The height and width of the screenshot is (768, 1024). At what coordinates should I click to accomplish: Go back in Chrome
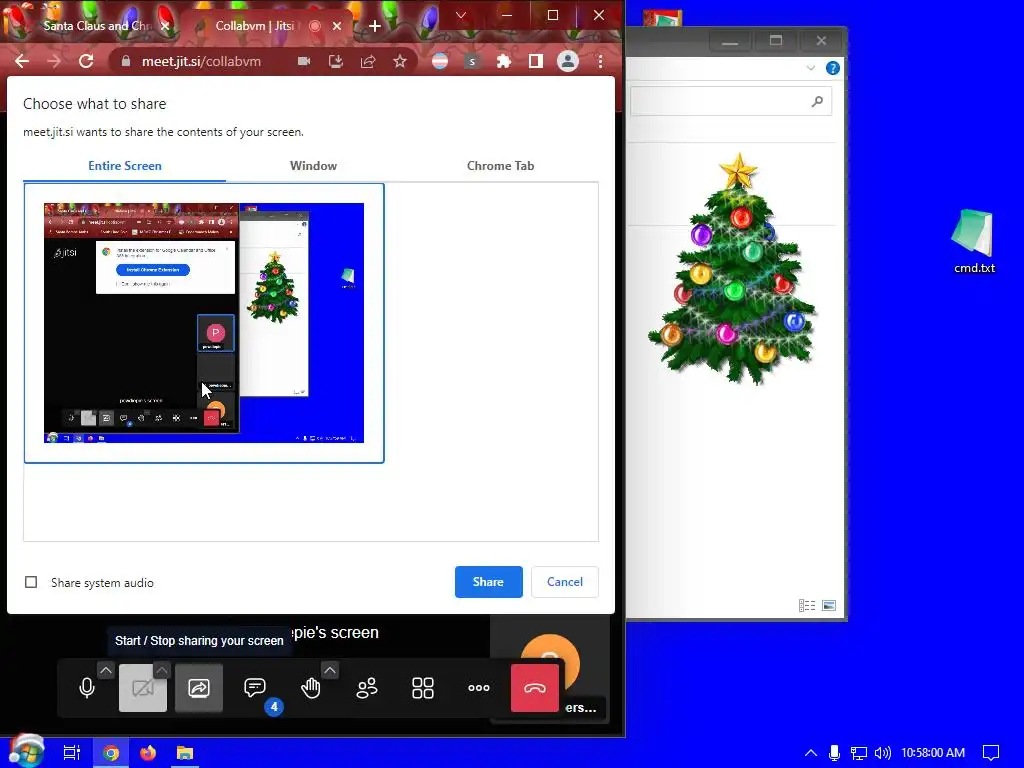(22, 61)
